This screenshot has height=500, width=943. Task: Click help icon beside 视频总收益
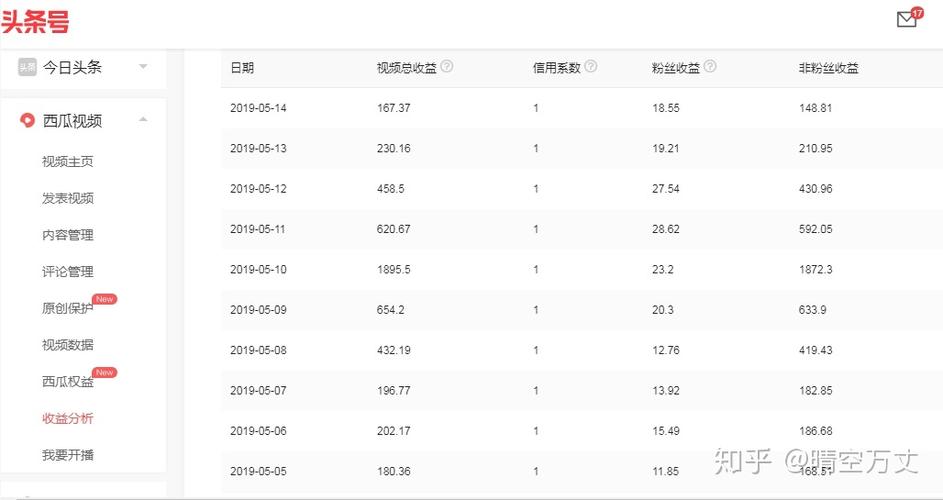coord(447,67)
